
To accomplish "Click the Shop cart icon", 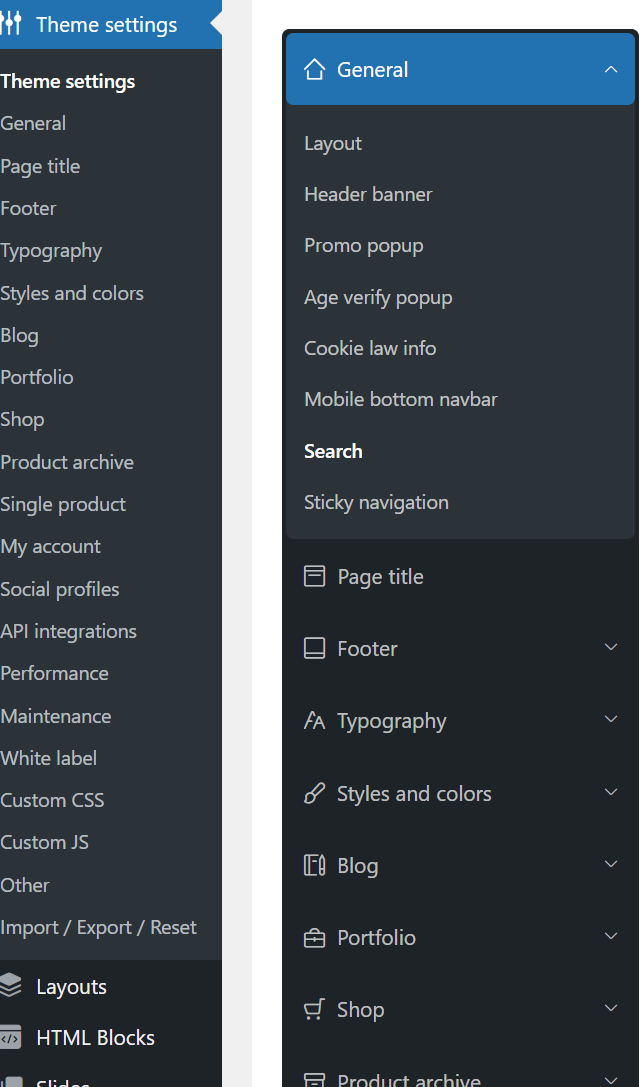I will pyautogui.click(x=314, y=1010).
